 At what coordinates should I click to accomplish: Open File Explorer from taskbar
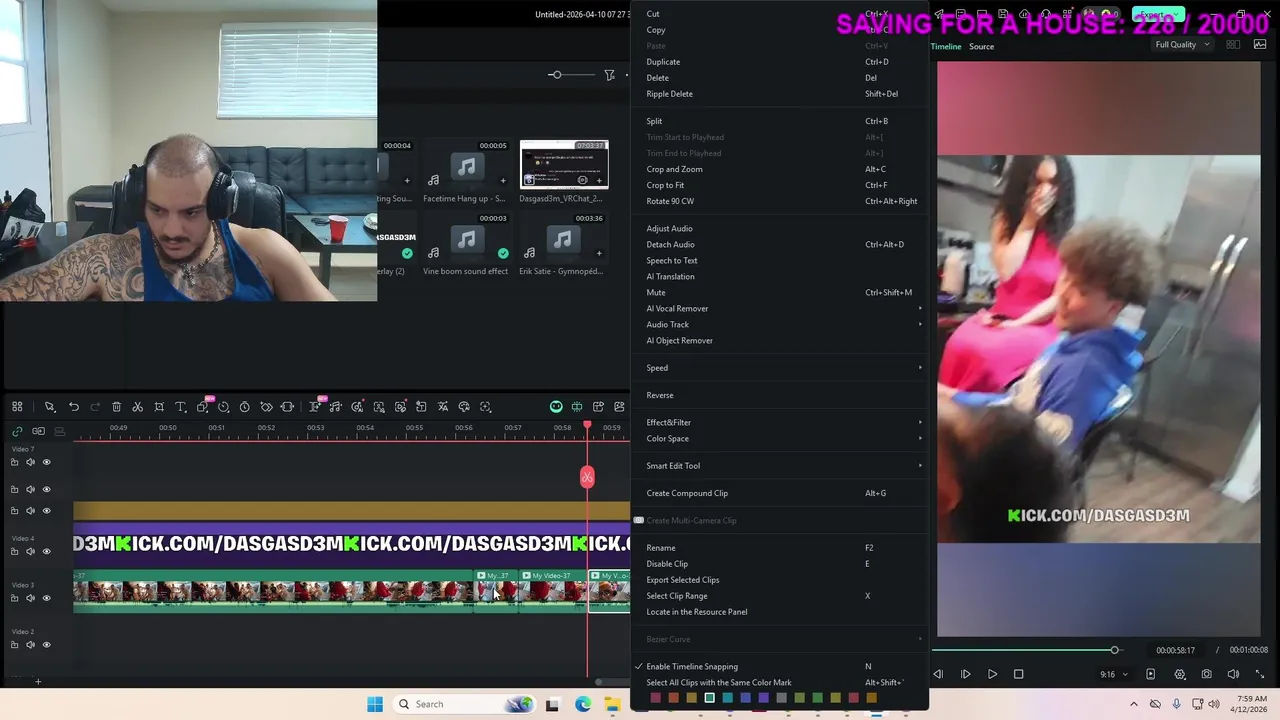[x=612, y=704]
